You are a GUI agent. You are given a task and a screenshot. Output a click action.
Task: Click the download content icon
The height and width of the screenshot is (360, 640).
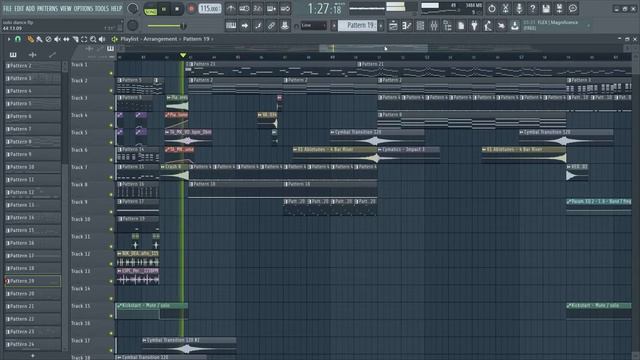point(515,26)
